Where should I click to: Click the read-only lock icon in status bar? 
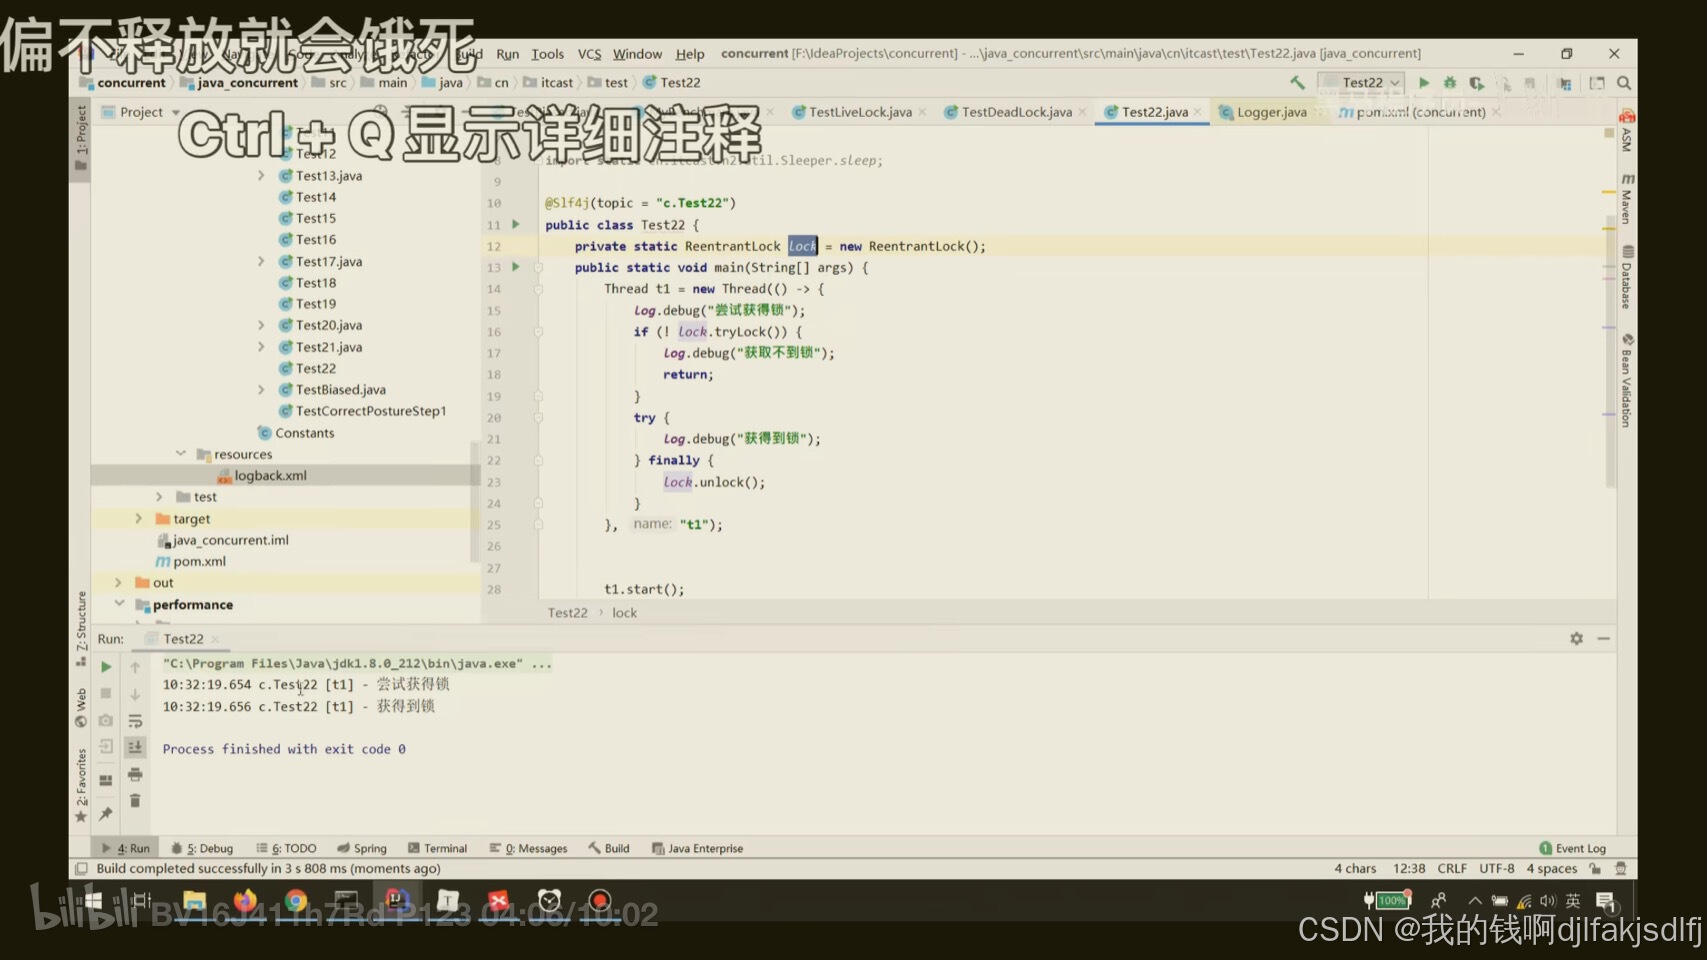click(1595, 868)
